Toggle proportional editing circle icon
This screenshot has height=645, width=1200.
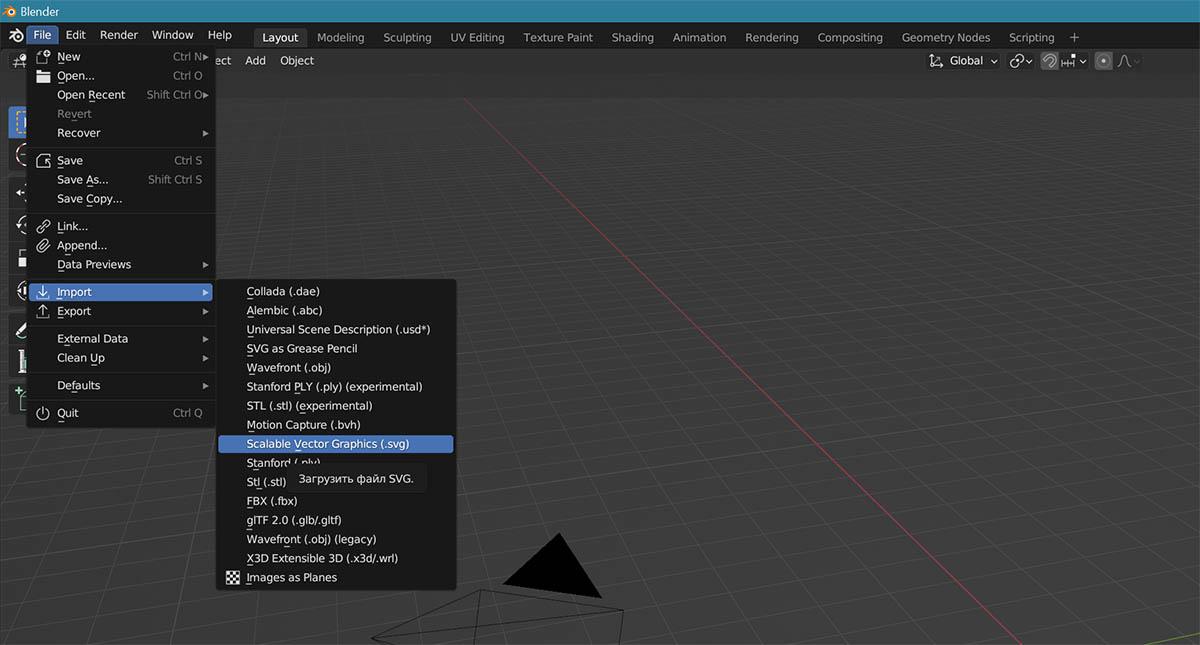1103,61
